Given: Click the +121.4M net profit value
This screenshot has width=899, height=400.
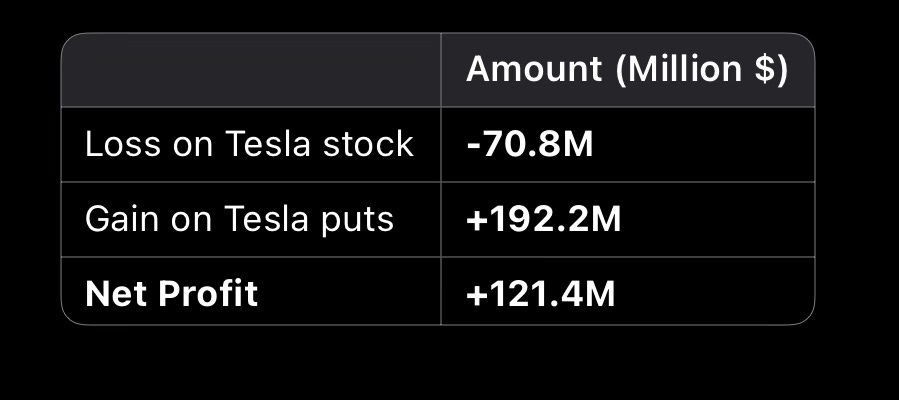Looking at the screenshot, I should point(541,295).
